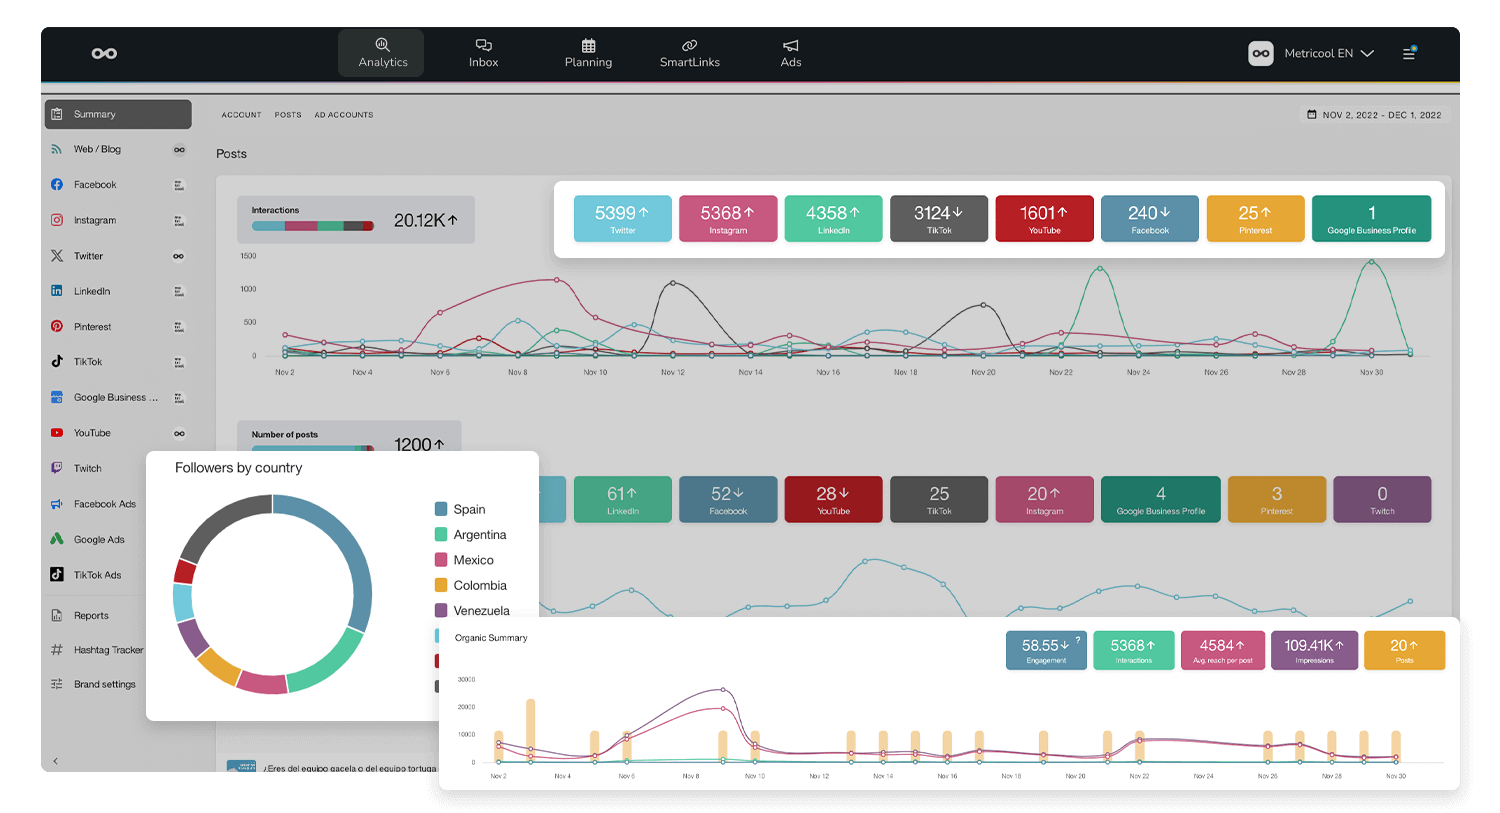Go to the Planning section
The image size is (1500, 813).
click(588, 53)
